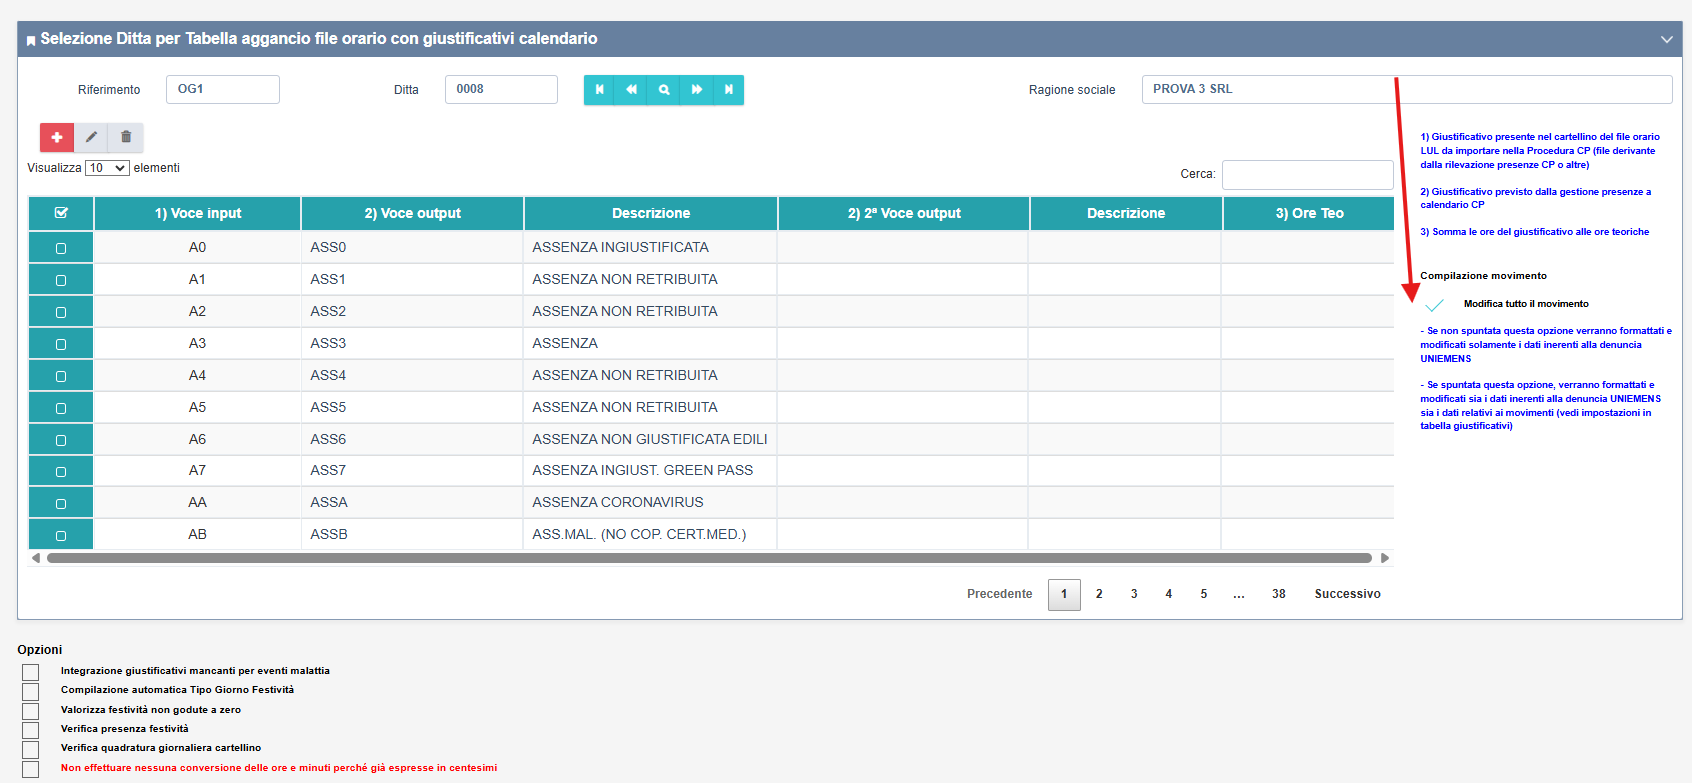Enable Compilazione automatica Tipo Giorno Festività
This screenshot has height=783, width=1692.
tap(31, 691)
